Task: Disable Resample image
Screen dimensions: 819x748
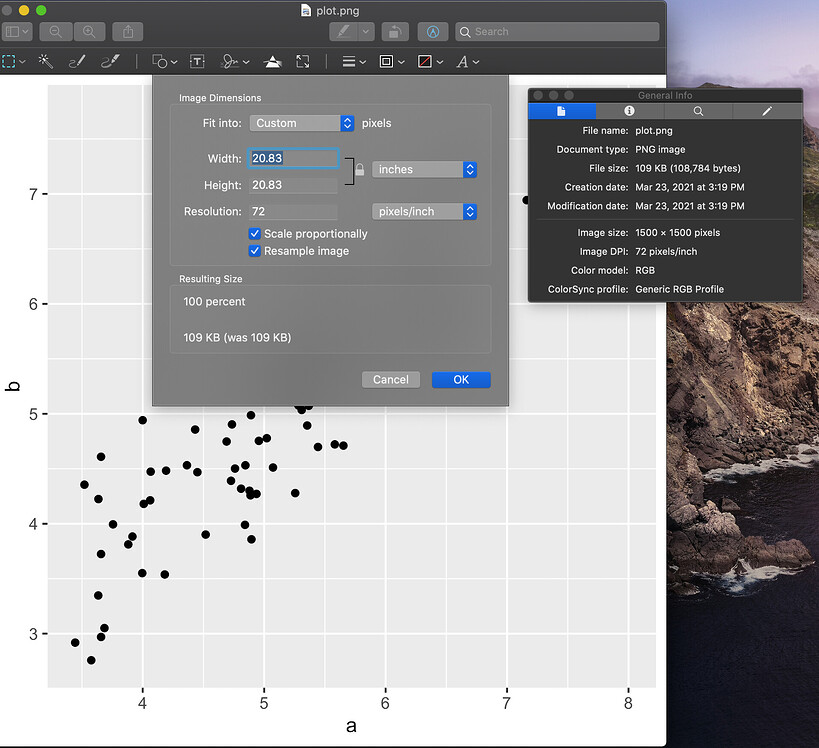Action: pos(253,251)
